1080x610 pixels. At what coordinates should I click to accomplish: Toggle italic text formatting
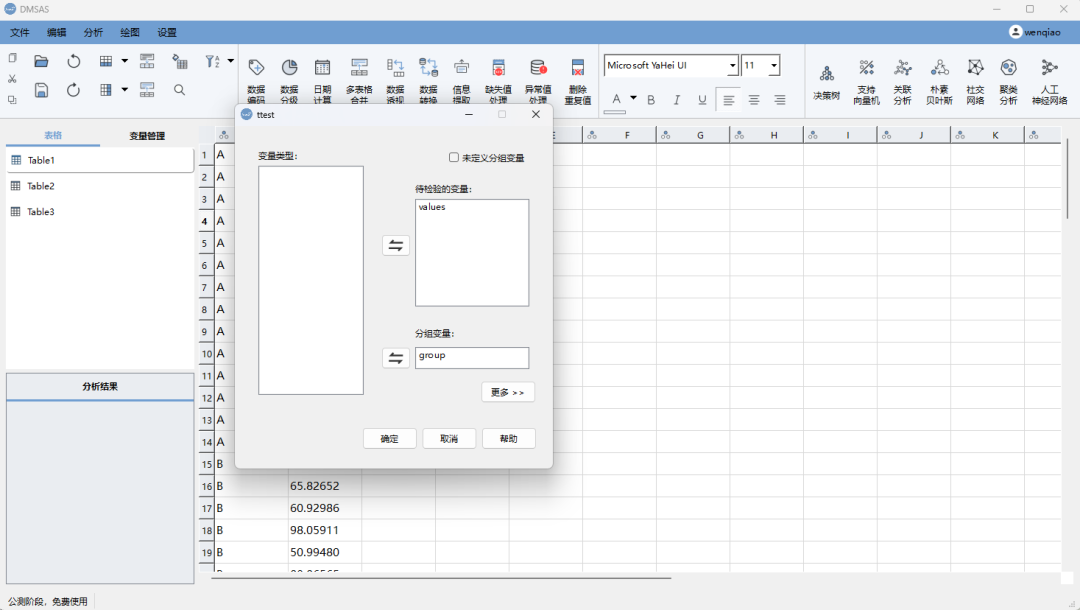click(x=677, y=100)
